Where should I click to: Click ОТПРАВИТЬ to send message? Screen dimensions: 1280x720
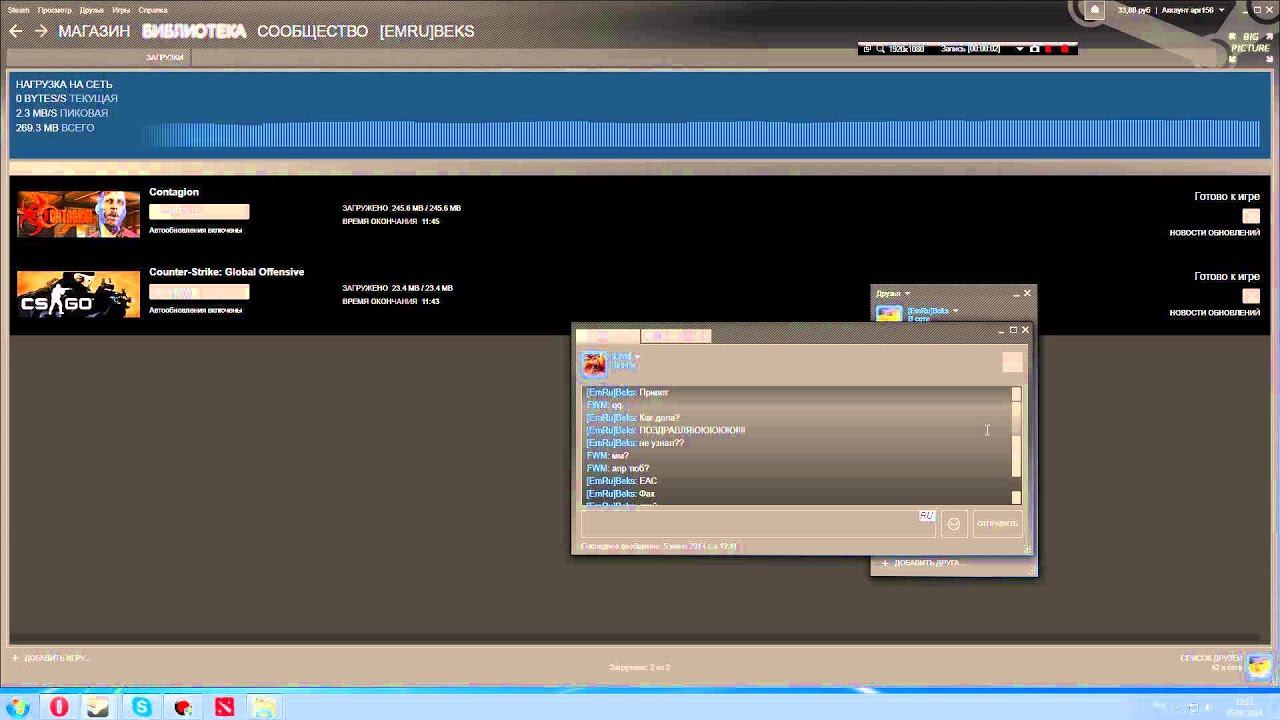click(997, 524)
